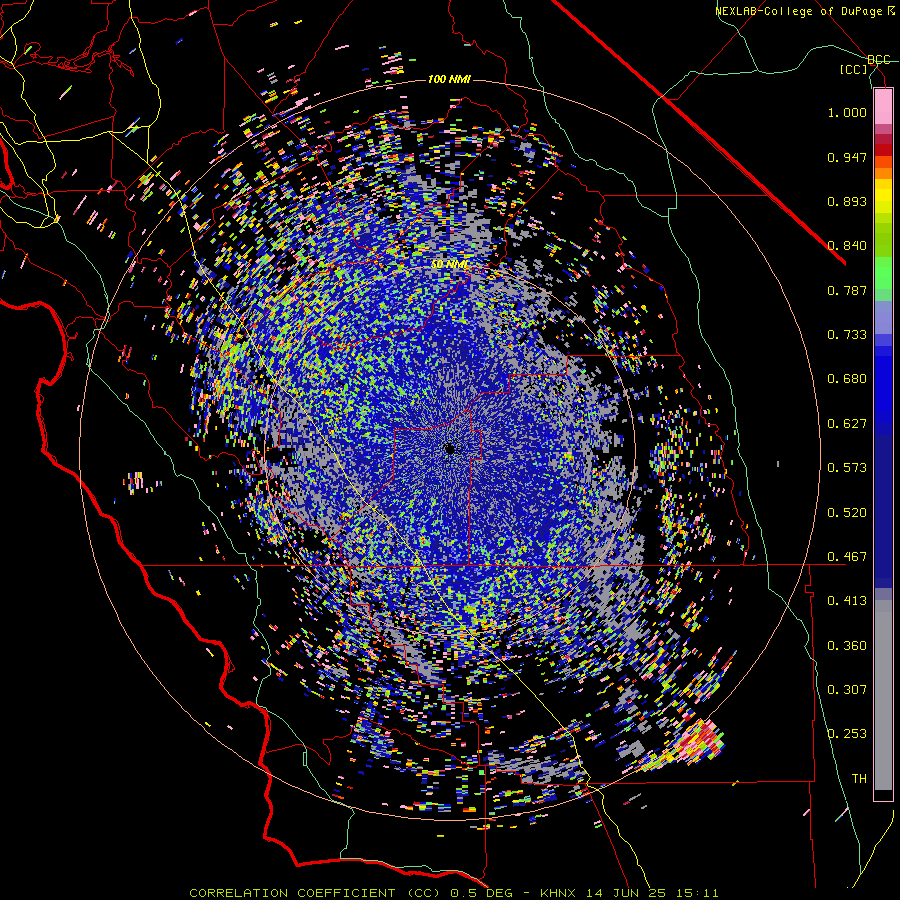Viewport: 900px width, 900px height.
Task: Pick the lavender band near 0.733
Action: (x=883, y=317)
